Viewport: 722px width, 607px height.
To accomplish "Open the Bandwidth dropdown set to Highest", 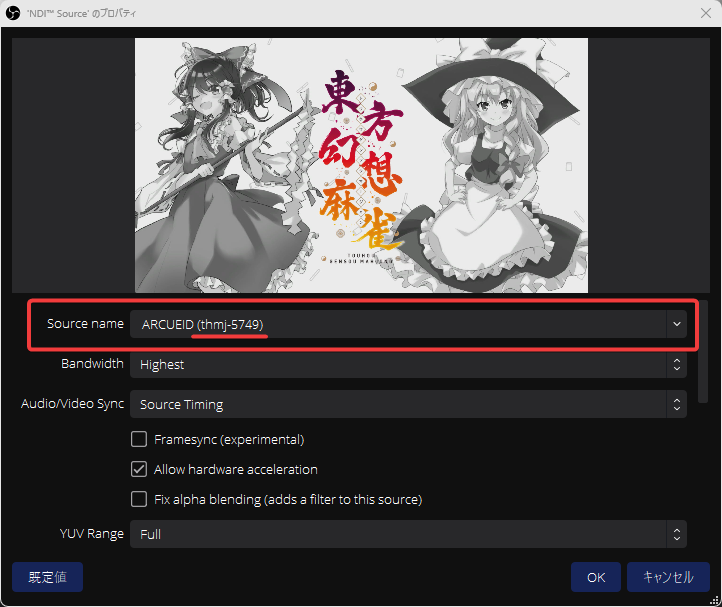I will (x=408, y=364).
